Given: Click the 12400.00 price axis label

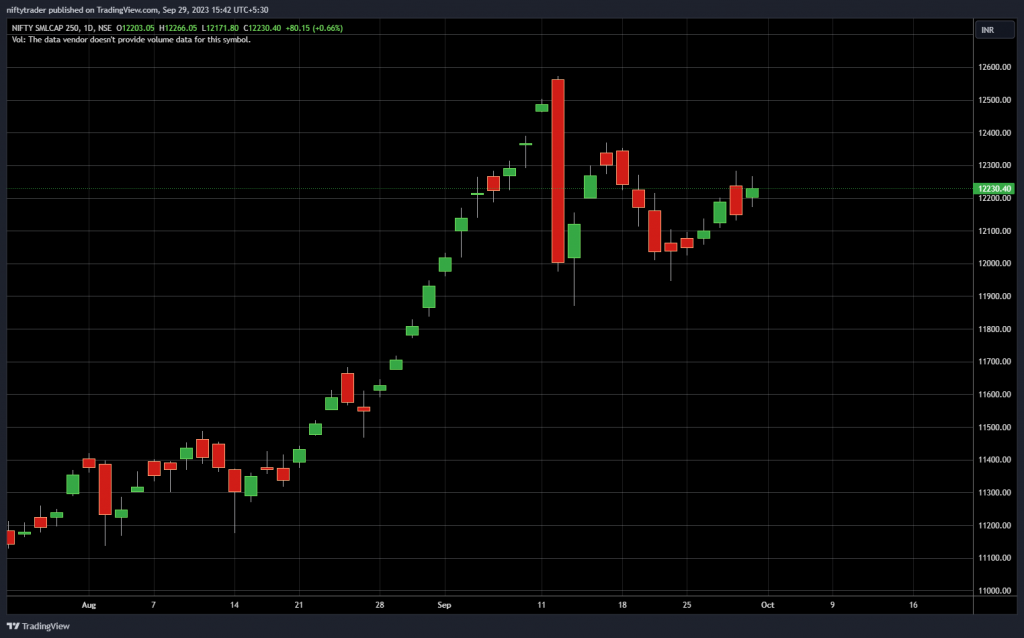Looking at the screenshot, I should point(994,133).
